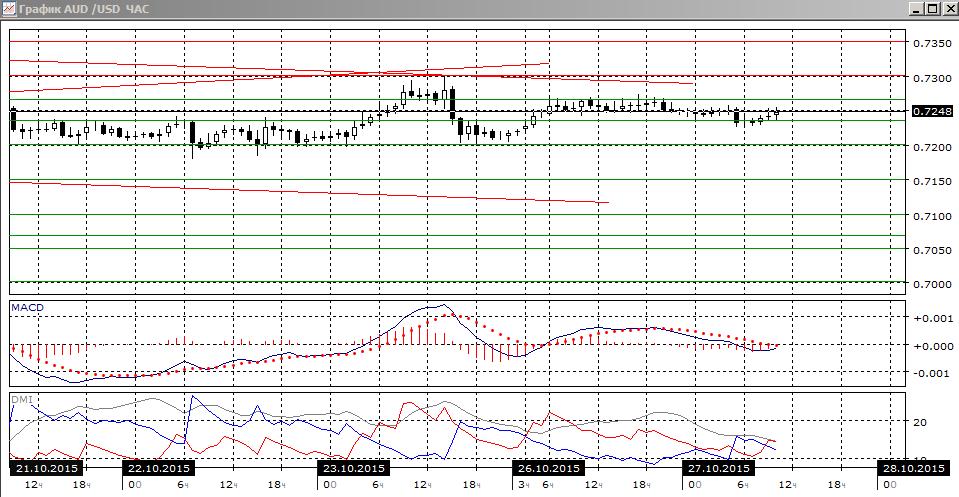Click the chart window icon in title bar

point(9,9)
